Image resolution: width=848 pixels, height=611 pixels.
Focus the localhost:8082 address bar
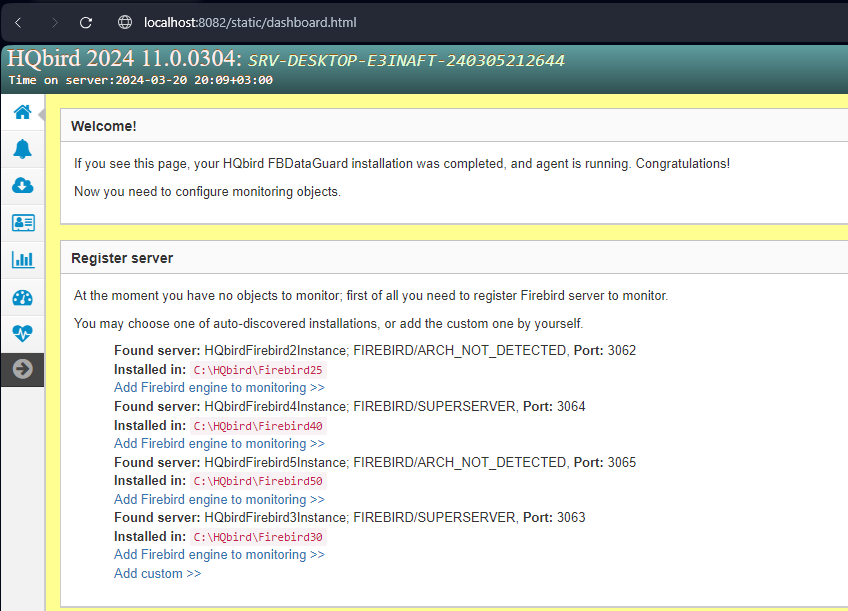[250, 23]
